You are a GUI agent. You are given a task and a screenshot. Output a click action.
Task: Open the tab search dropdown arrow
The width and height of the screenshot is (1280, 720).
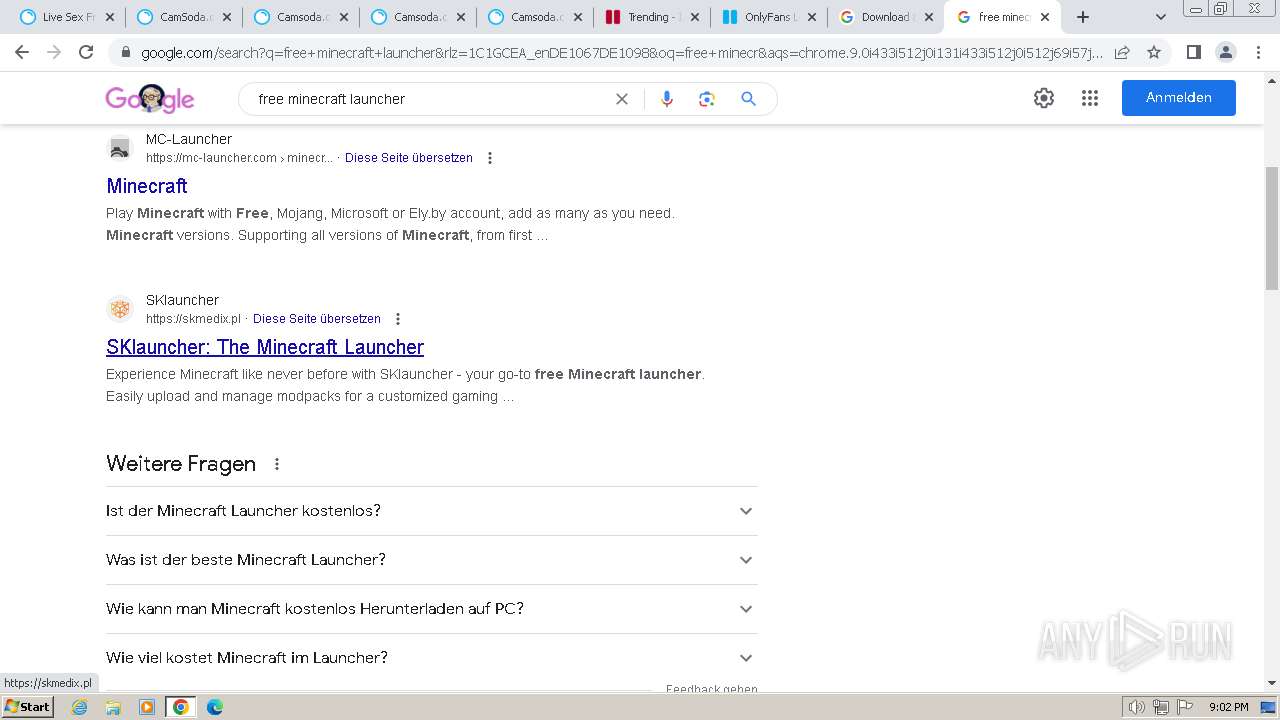(1160, 17)
